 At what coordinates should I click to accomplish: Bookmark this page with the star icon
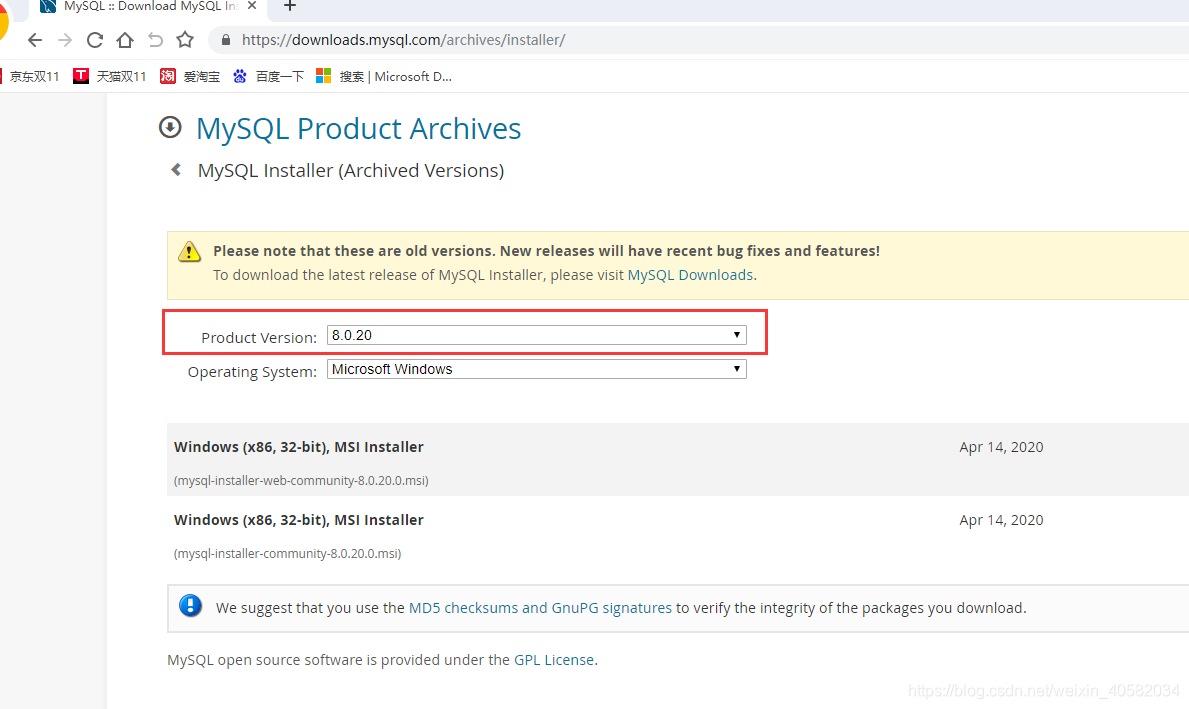click(x=185, y=40)
